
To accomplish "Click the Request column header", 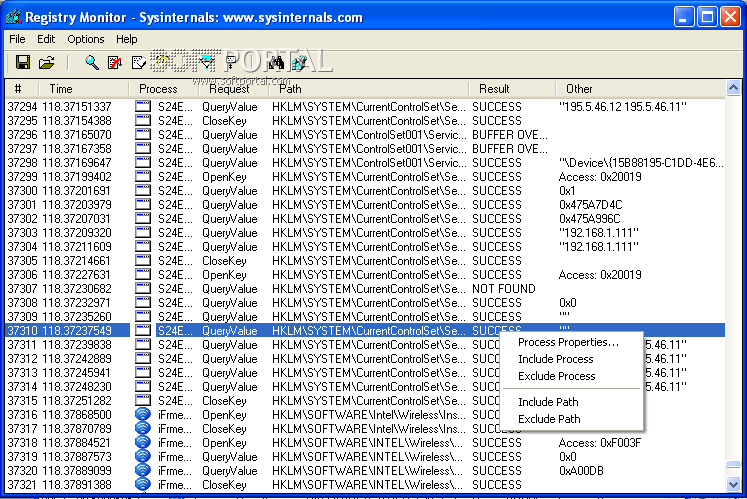I will [233, 89].
